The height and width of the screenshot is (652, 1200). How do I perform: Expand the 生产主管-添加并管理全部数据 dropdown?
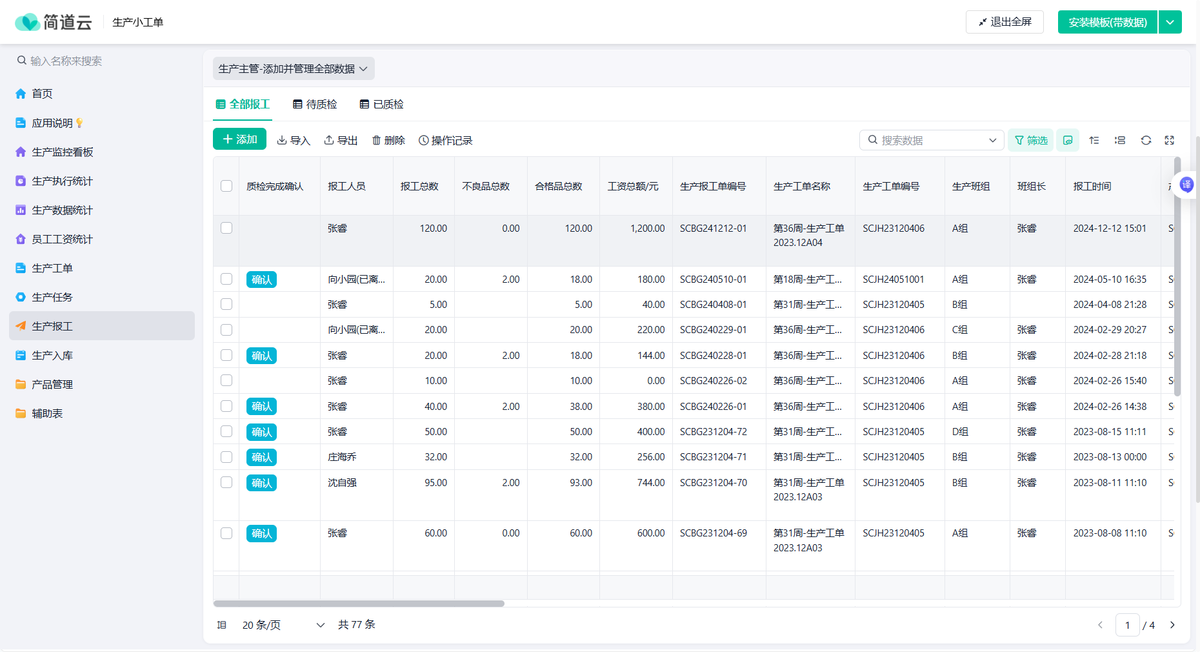click(294, 69)
